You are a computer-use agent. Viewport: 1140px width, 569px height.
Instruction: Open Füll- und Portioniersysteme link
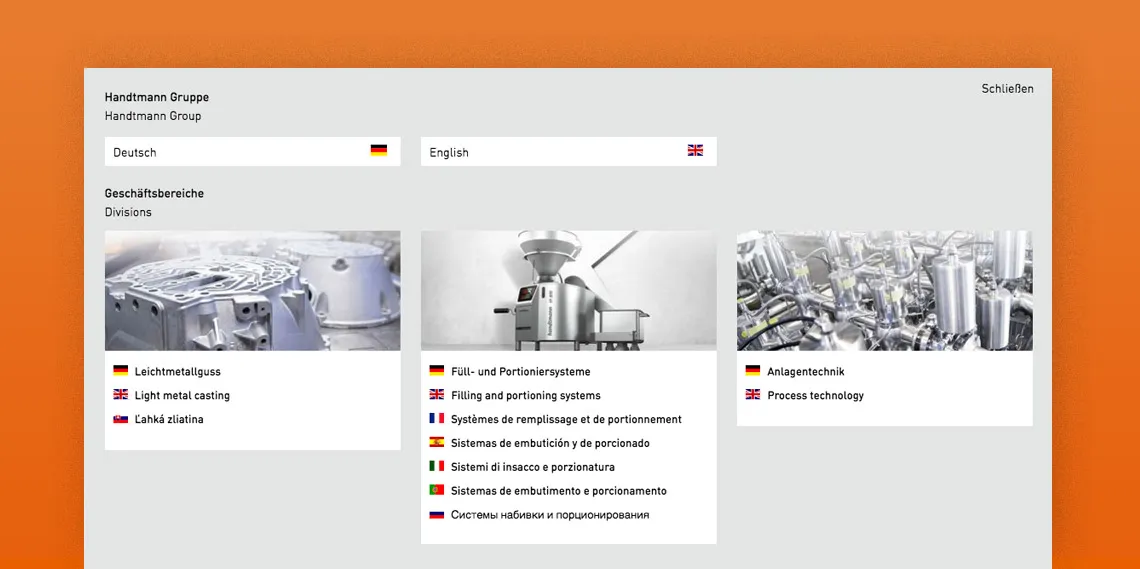[x=521, y=371]
